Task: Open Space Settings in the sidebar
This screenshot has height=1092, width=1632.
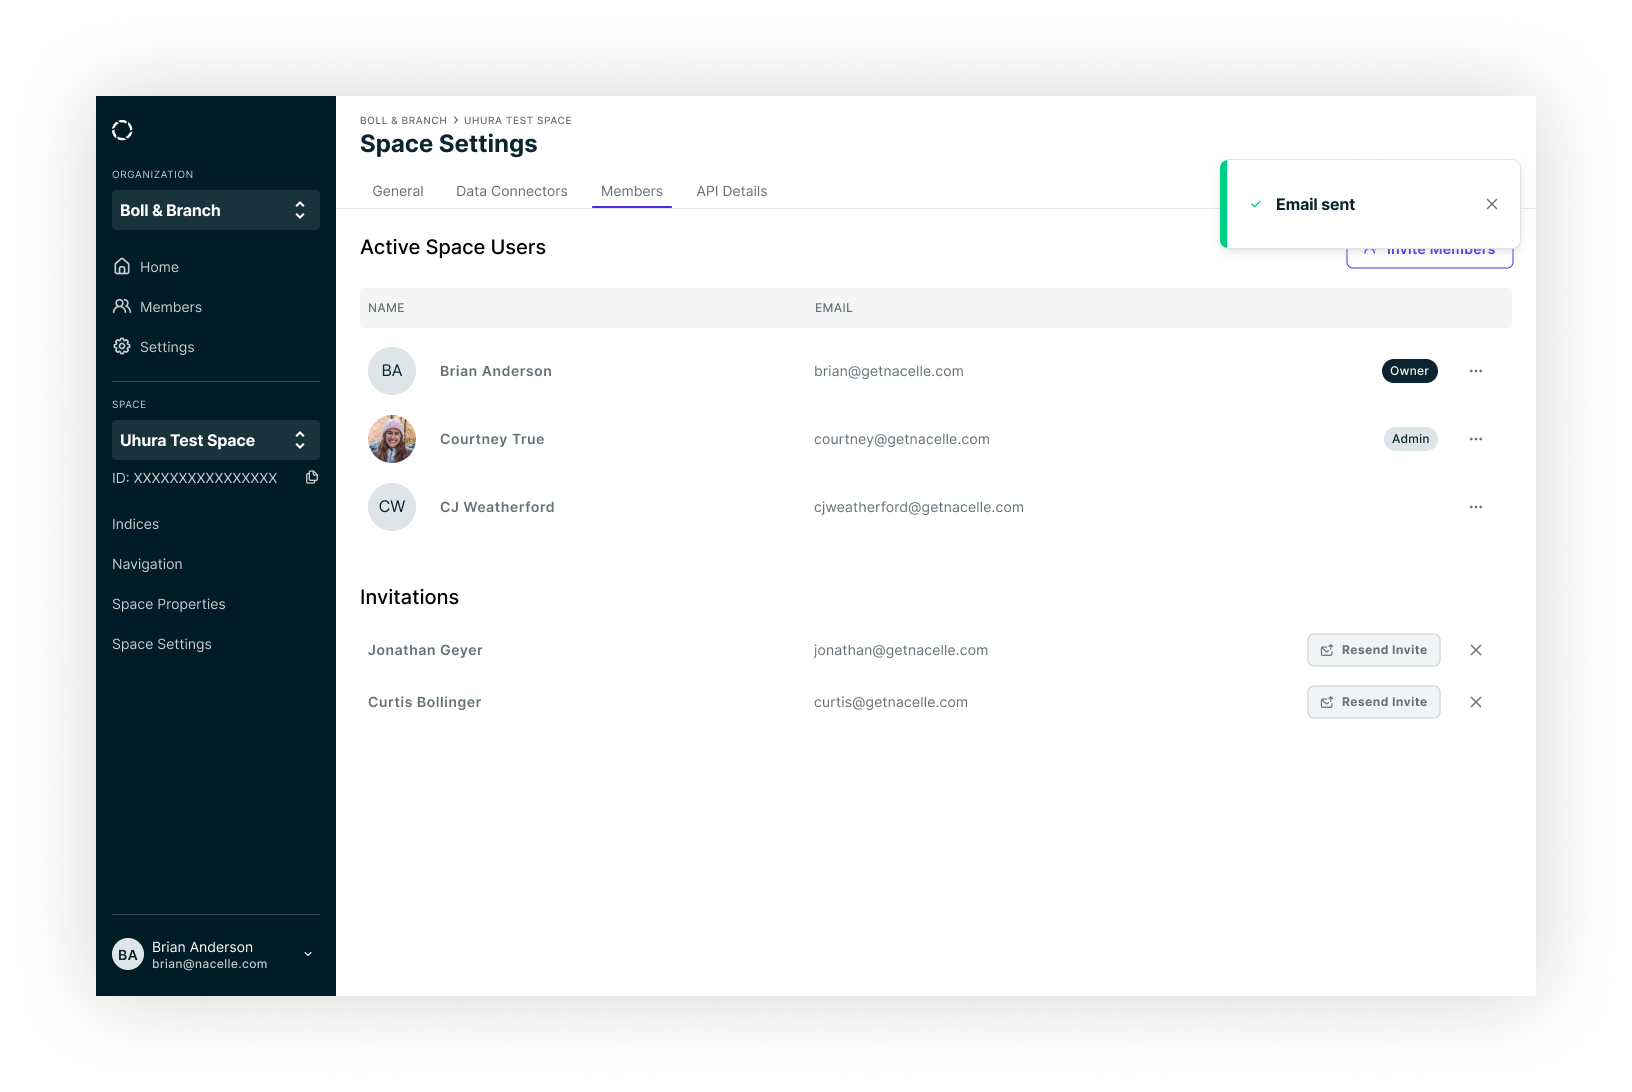Action: coord(162,644)
